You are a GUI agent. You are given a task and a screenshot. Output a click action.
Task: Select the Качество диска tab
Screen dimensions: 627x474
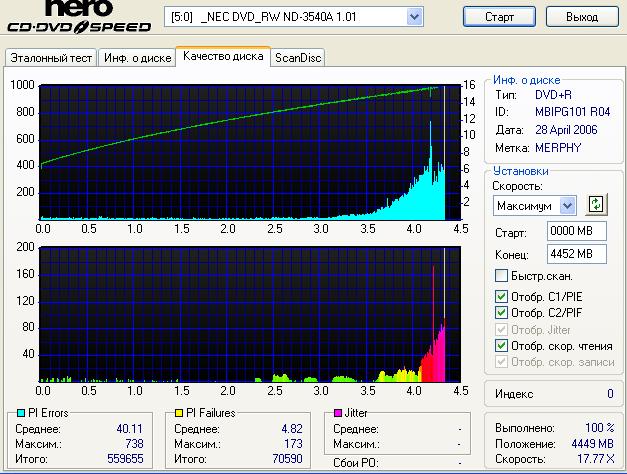tap(223, 57)
